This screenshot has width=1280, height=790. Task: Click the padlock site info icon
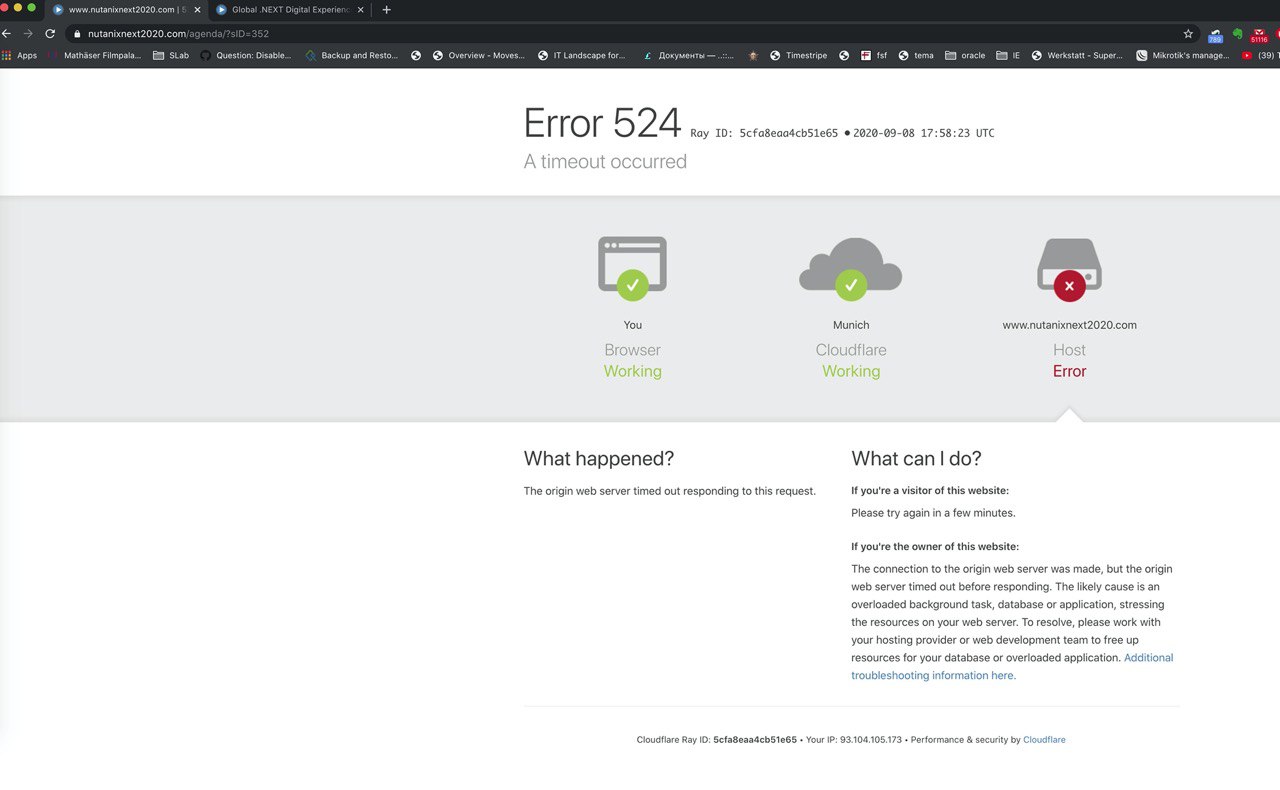76,33
